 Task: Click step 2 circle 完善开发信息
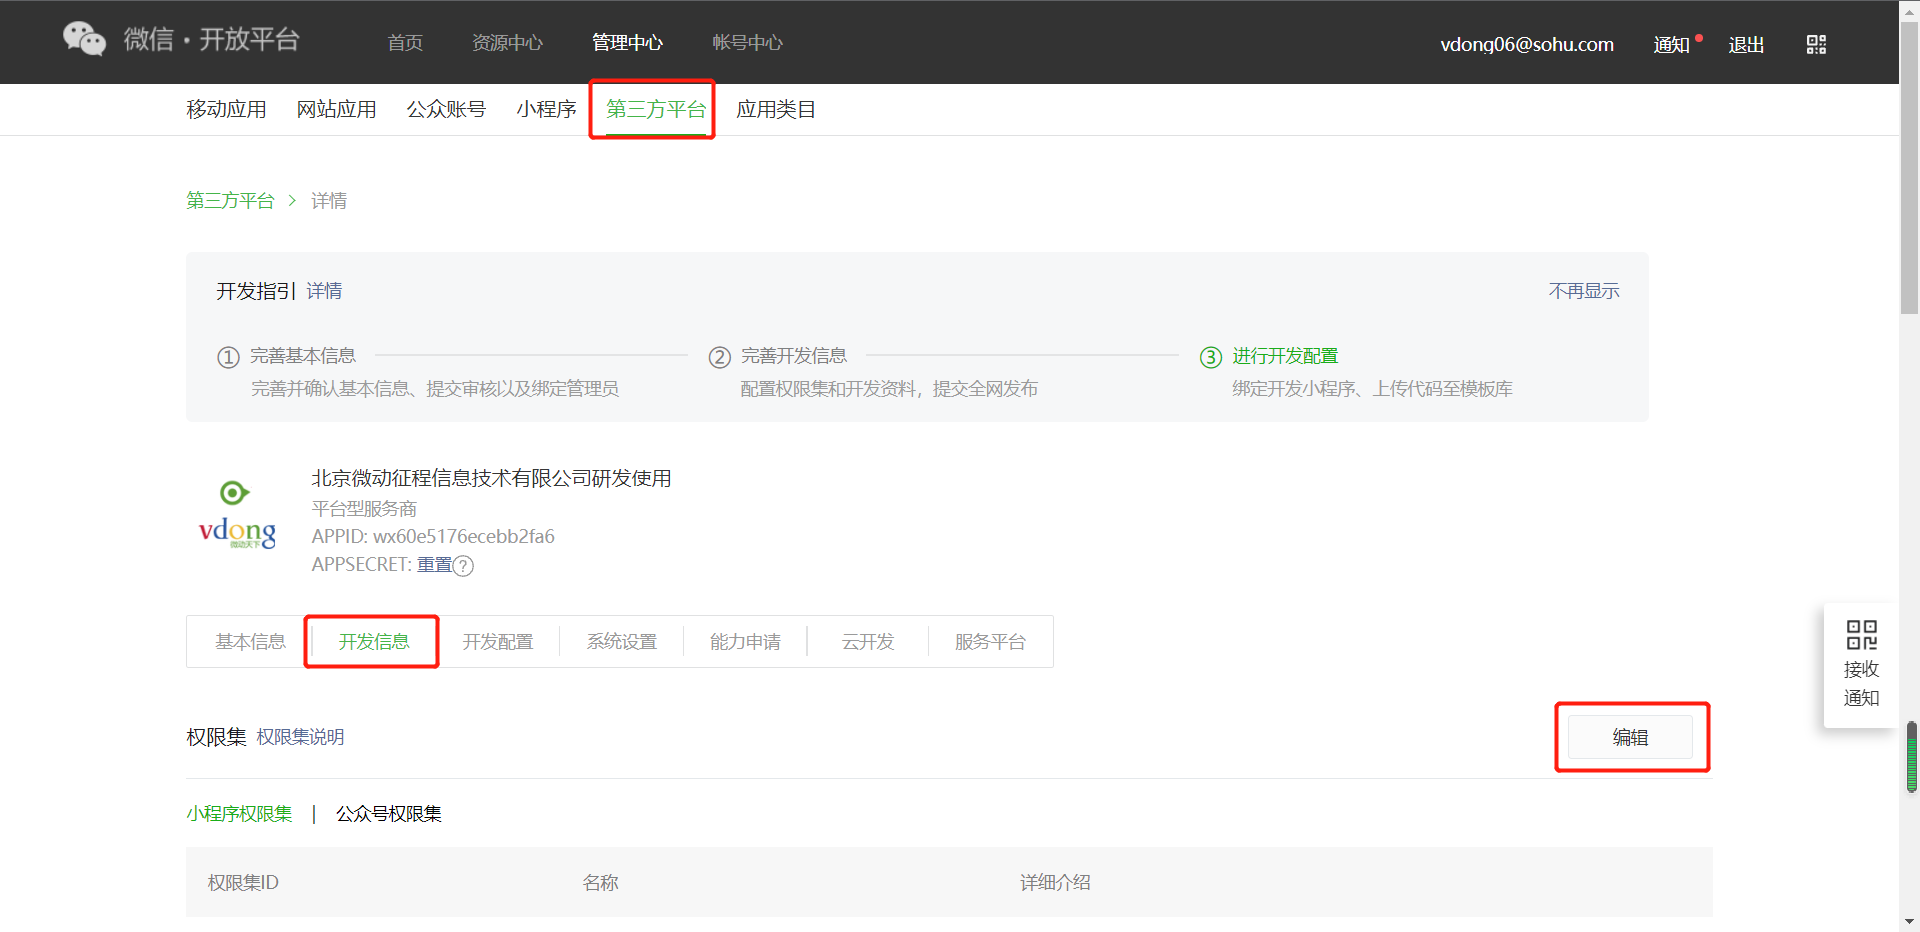click(719, 357)
